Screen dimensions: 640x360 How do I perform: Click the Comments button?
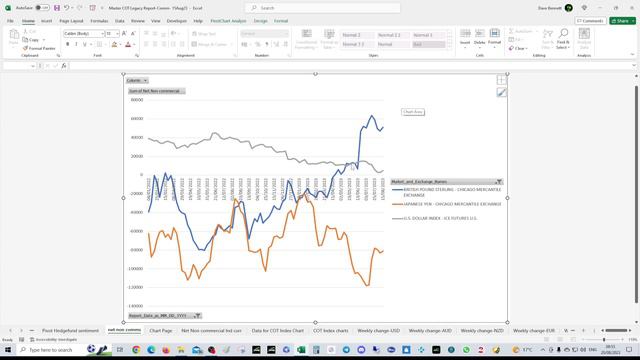click(590, 21)
